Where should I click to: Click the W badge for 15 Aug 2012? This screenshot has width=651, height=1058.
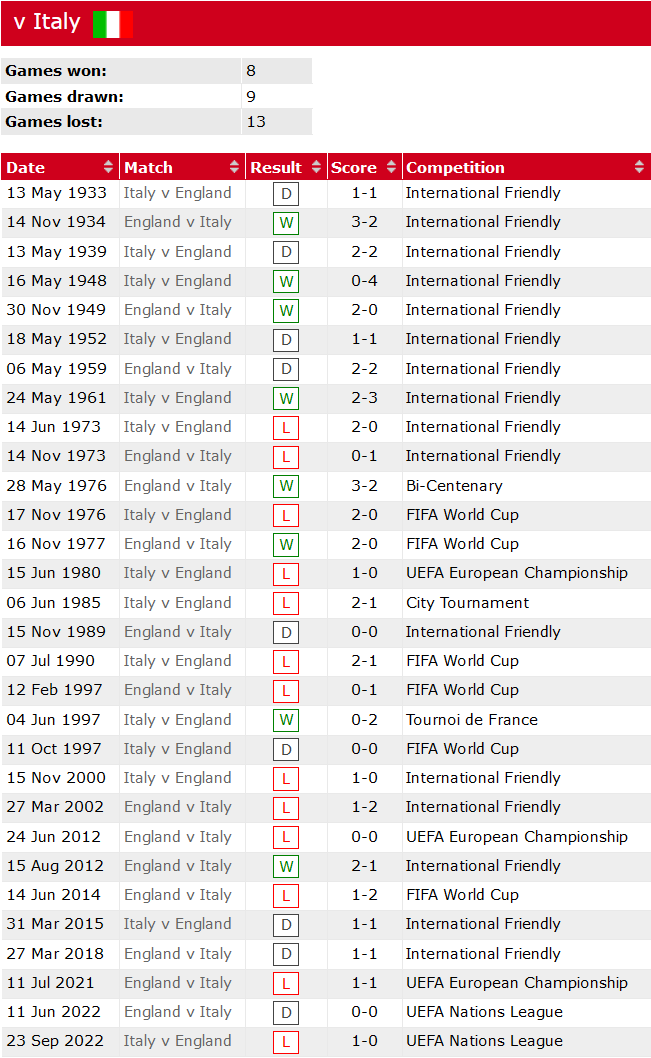(286, 867)
